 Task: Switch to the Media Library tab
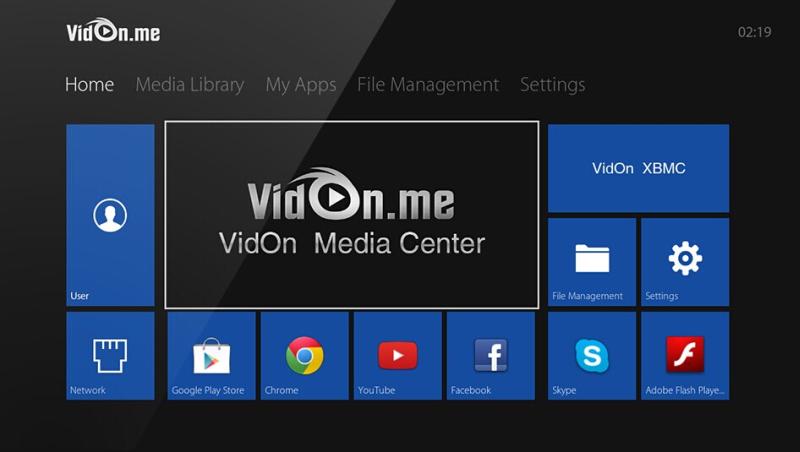pos(189,85)
